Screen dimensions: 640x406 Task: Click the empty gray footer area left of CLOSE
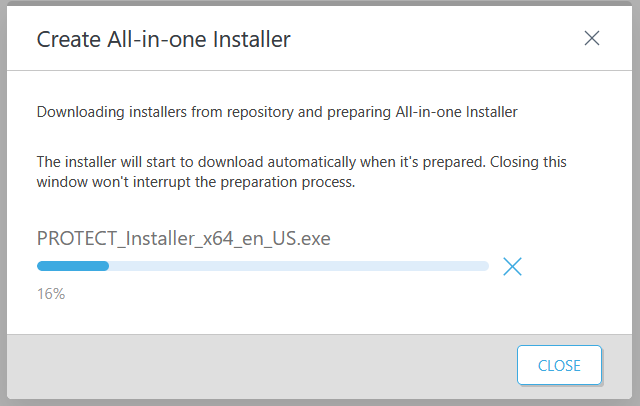pyautogui.click(x=260, y=365)
